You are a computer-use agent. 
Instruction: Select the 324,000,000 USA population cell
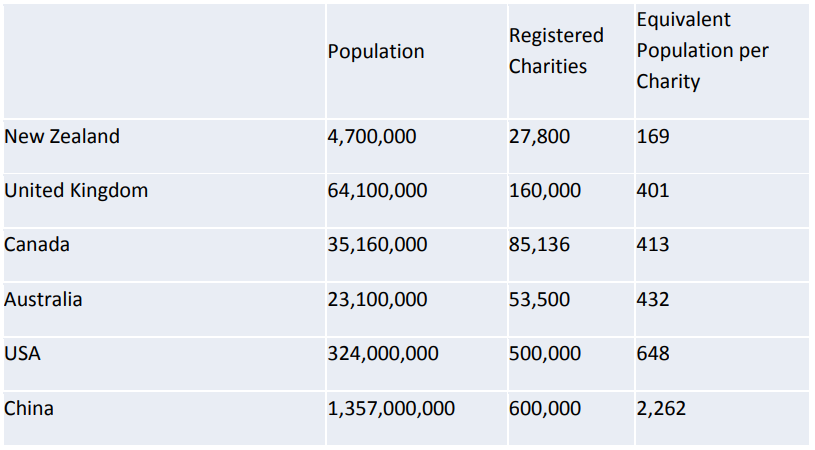[x=383, y=353]
